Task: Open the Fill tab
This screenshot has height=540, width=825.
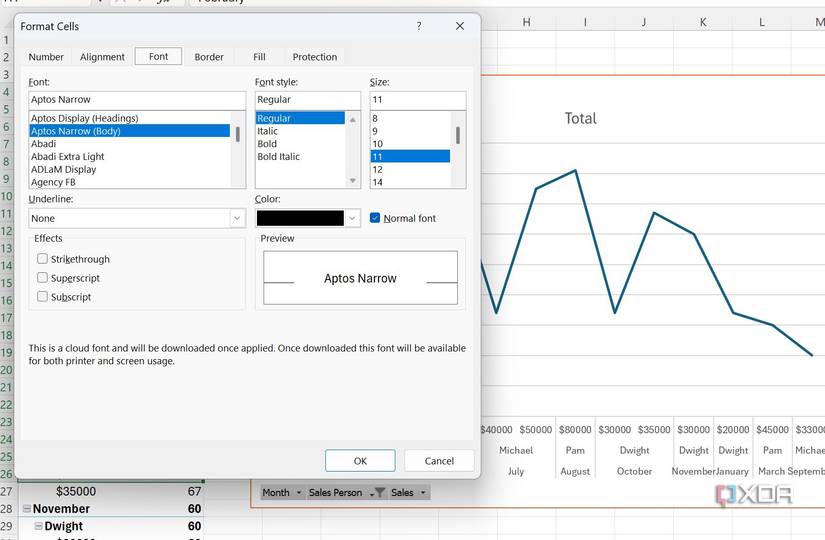Action: coord(259,57)
